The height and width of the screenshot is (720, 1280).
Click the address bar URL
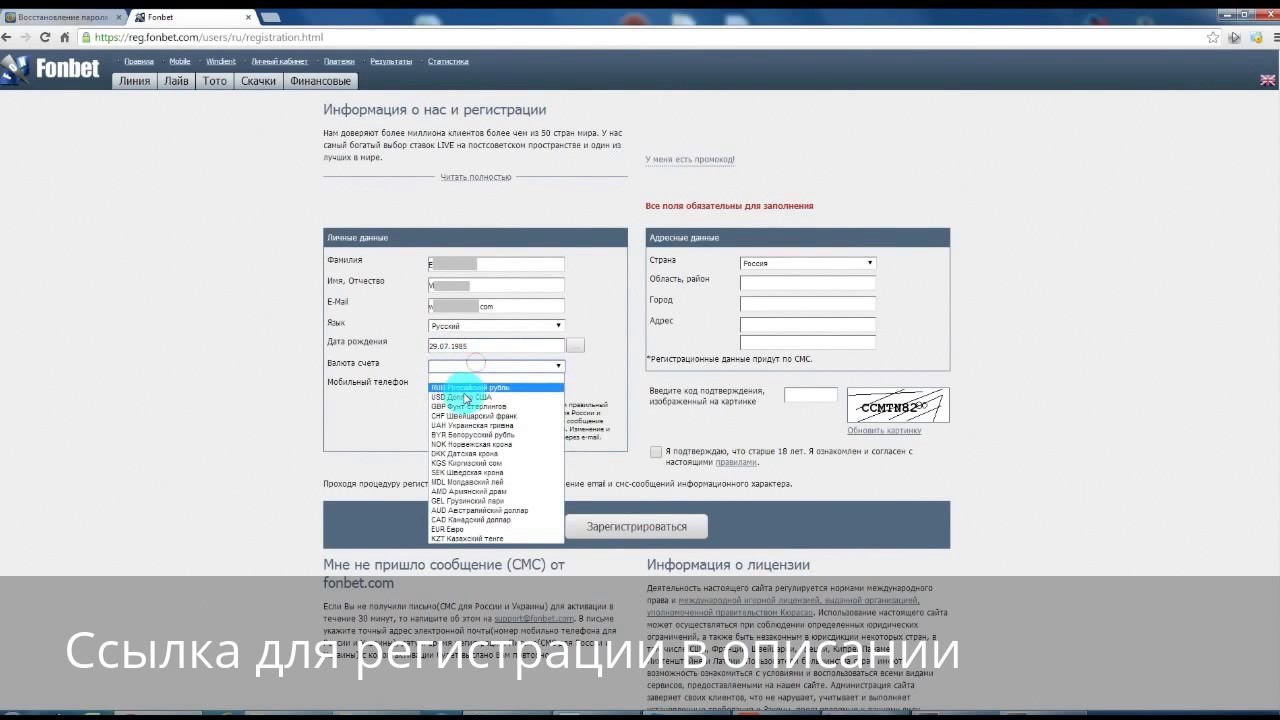pyautogui.click(x=209, y=37)
